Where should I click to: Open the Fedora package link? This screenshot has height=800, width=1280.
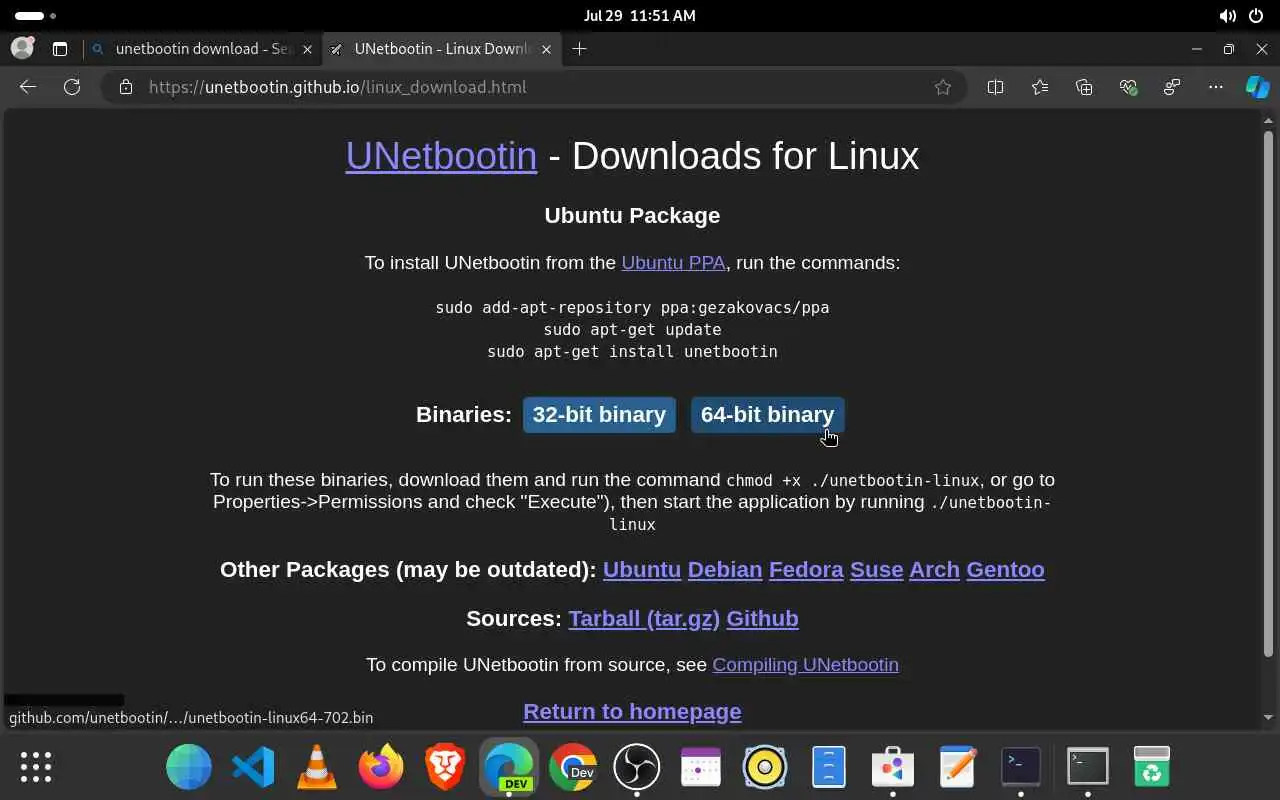click(x=806, y=569)
